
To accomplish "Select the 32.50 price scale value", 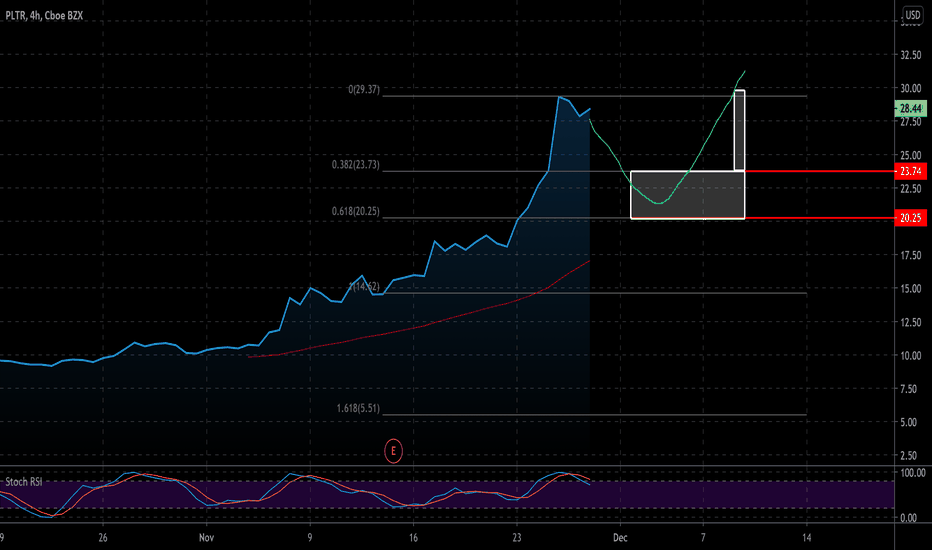I will (x=911, y=55).
